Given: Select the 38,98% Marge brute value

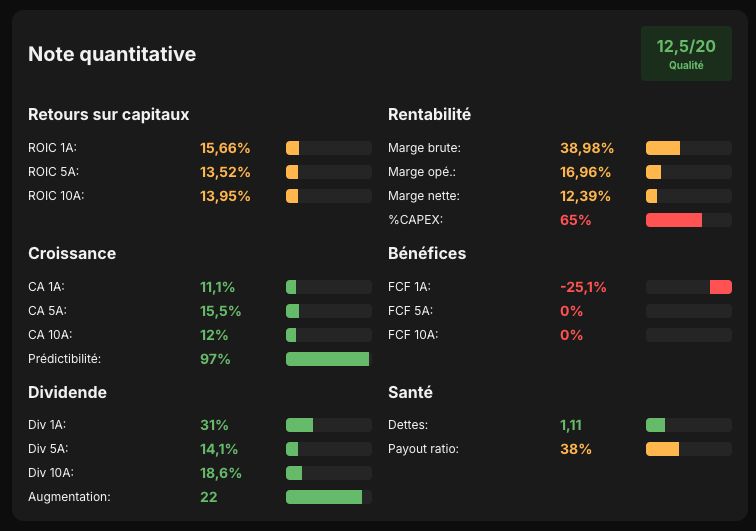Looking at the screenshot, I should 587,148.
